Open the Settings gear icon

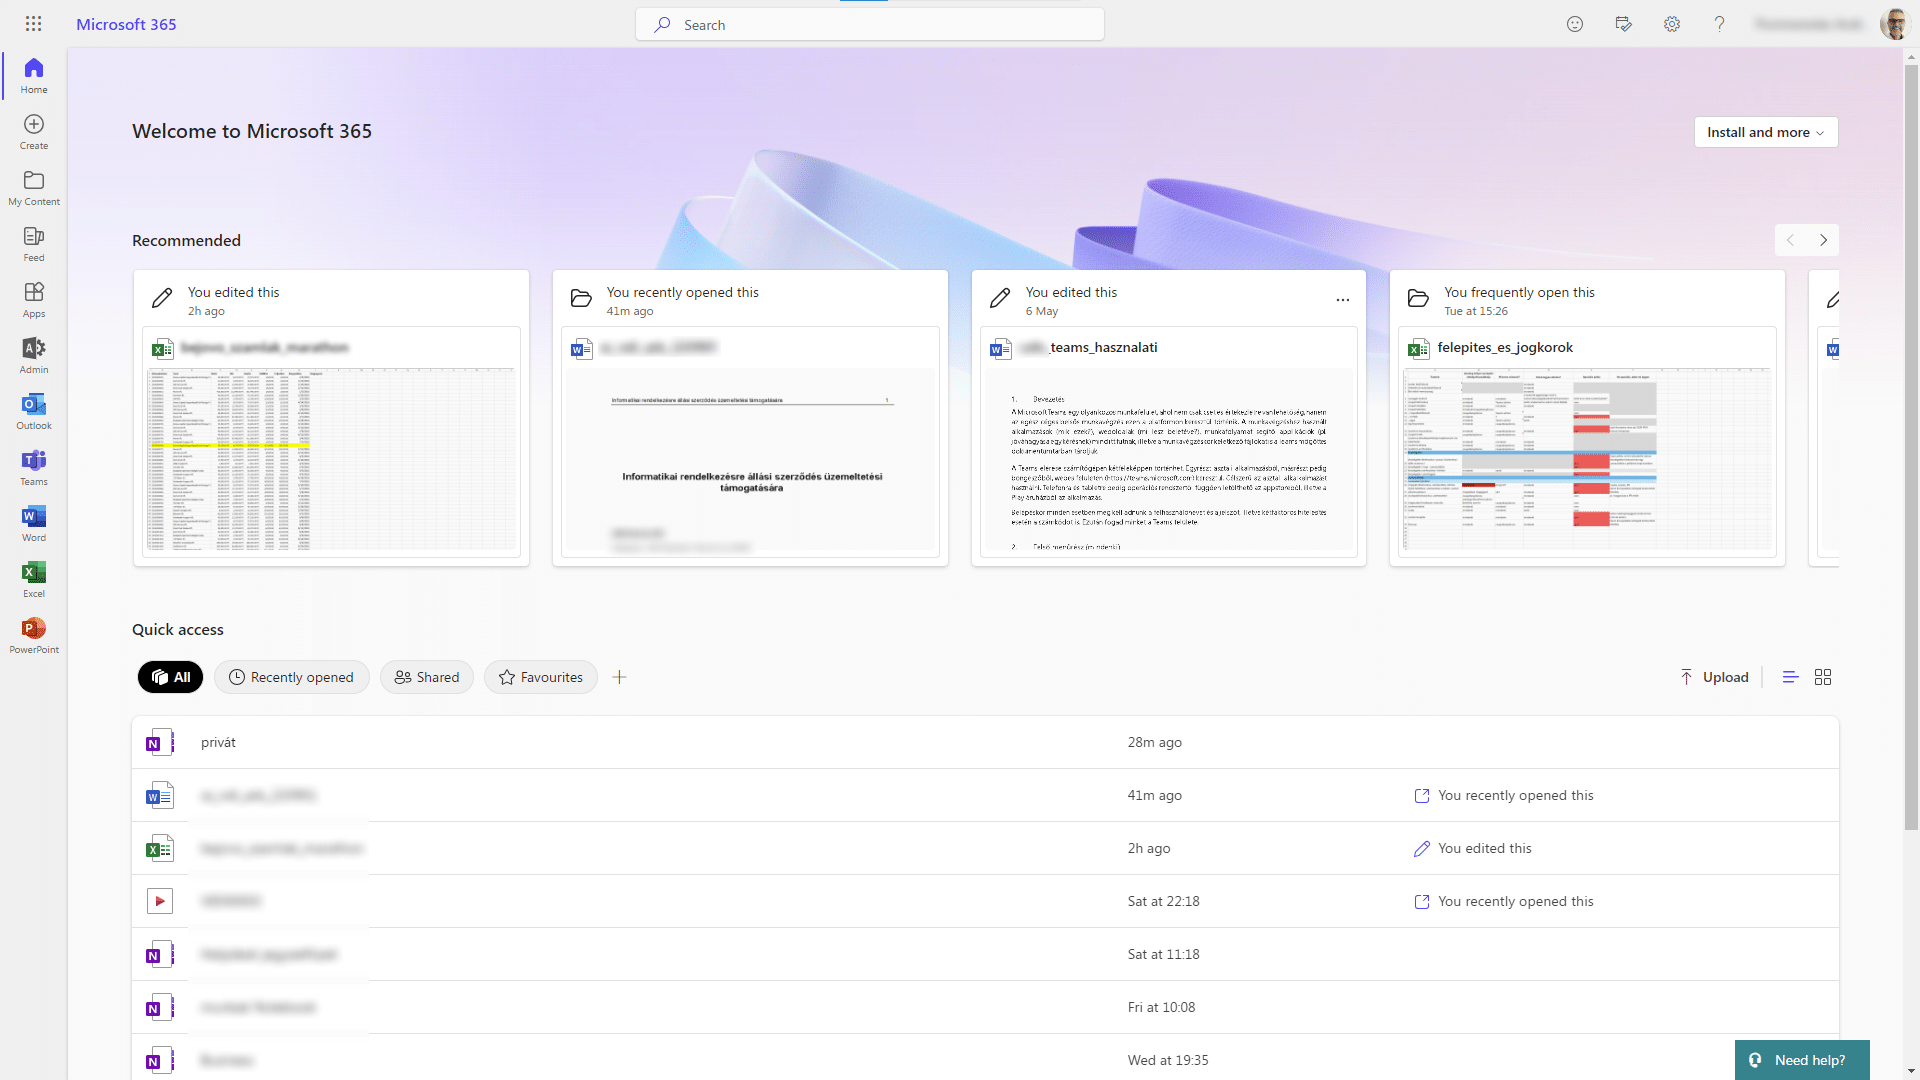click(1671, 24)
